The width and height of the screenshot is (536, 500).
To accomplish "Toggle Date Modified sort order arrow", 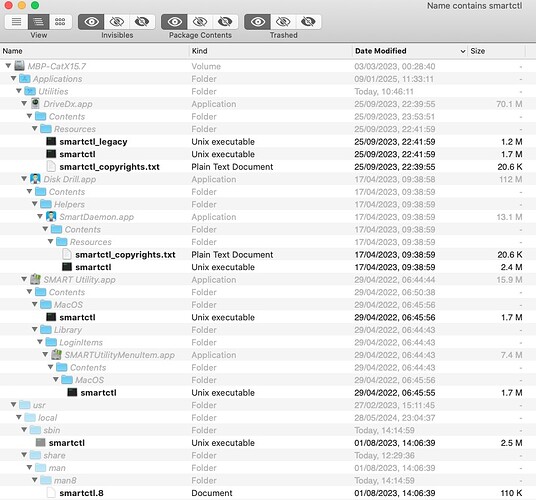I will coord(463,51).
